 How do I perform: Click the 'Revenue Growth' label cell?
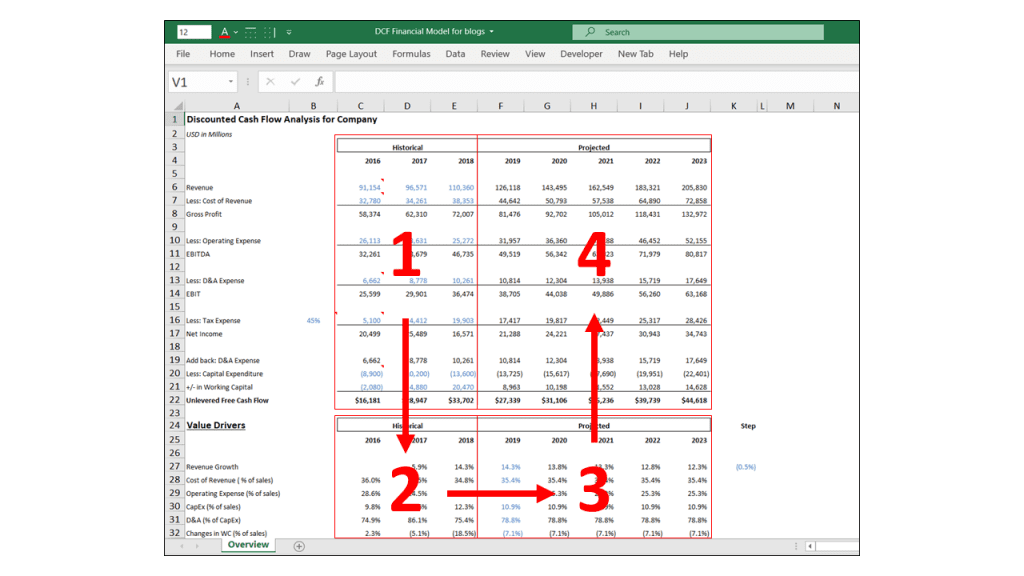[x=212, y=467]
